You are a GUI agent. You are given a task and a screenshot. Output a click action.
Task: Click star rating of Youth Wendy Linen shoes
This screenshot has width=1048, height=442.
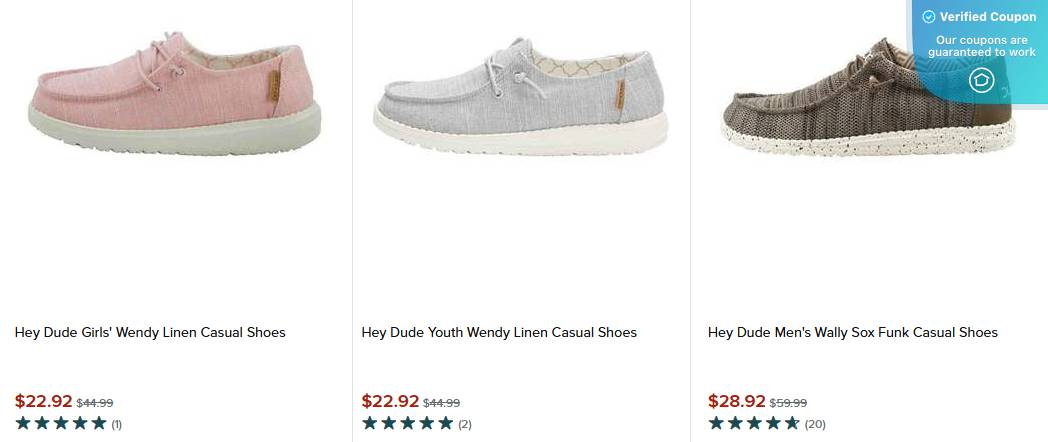click(x=407, y=423)
